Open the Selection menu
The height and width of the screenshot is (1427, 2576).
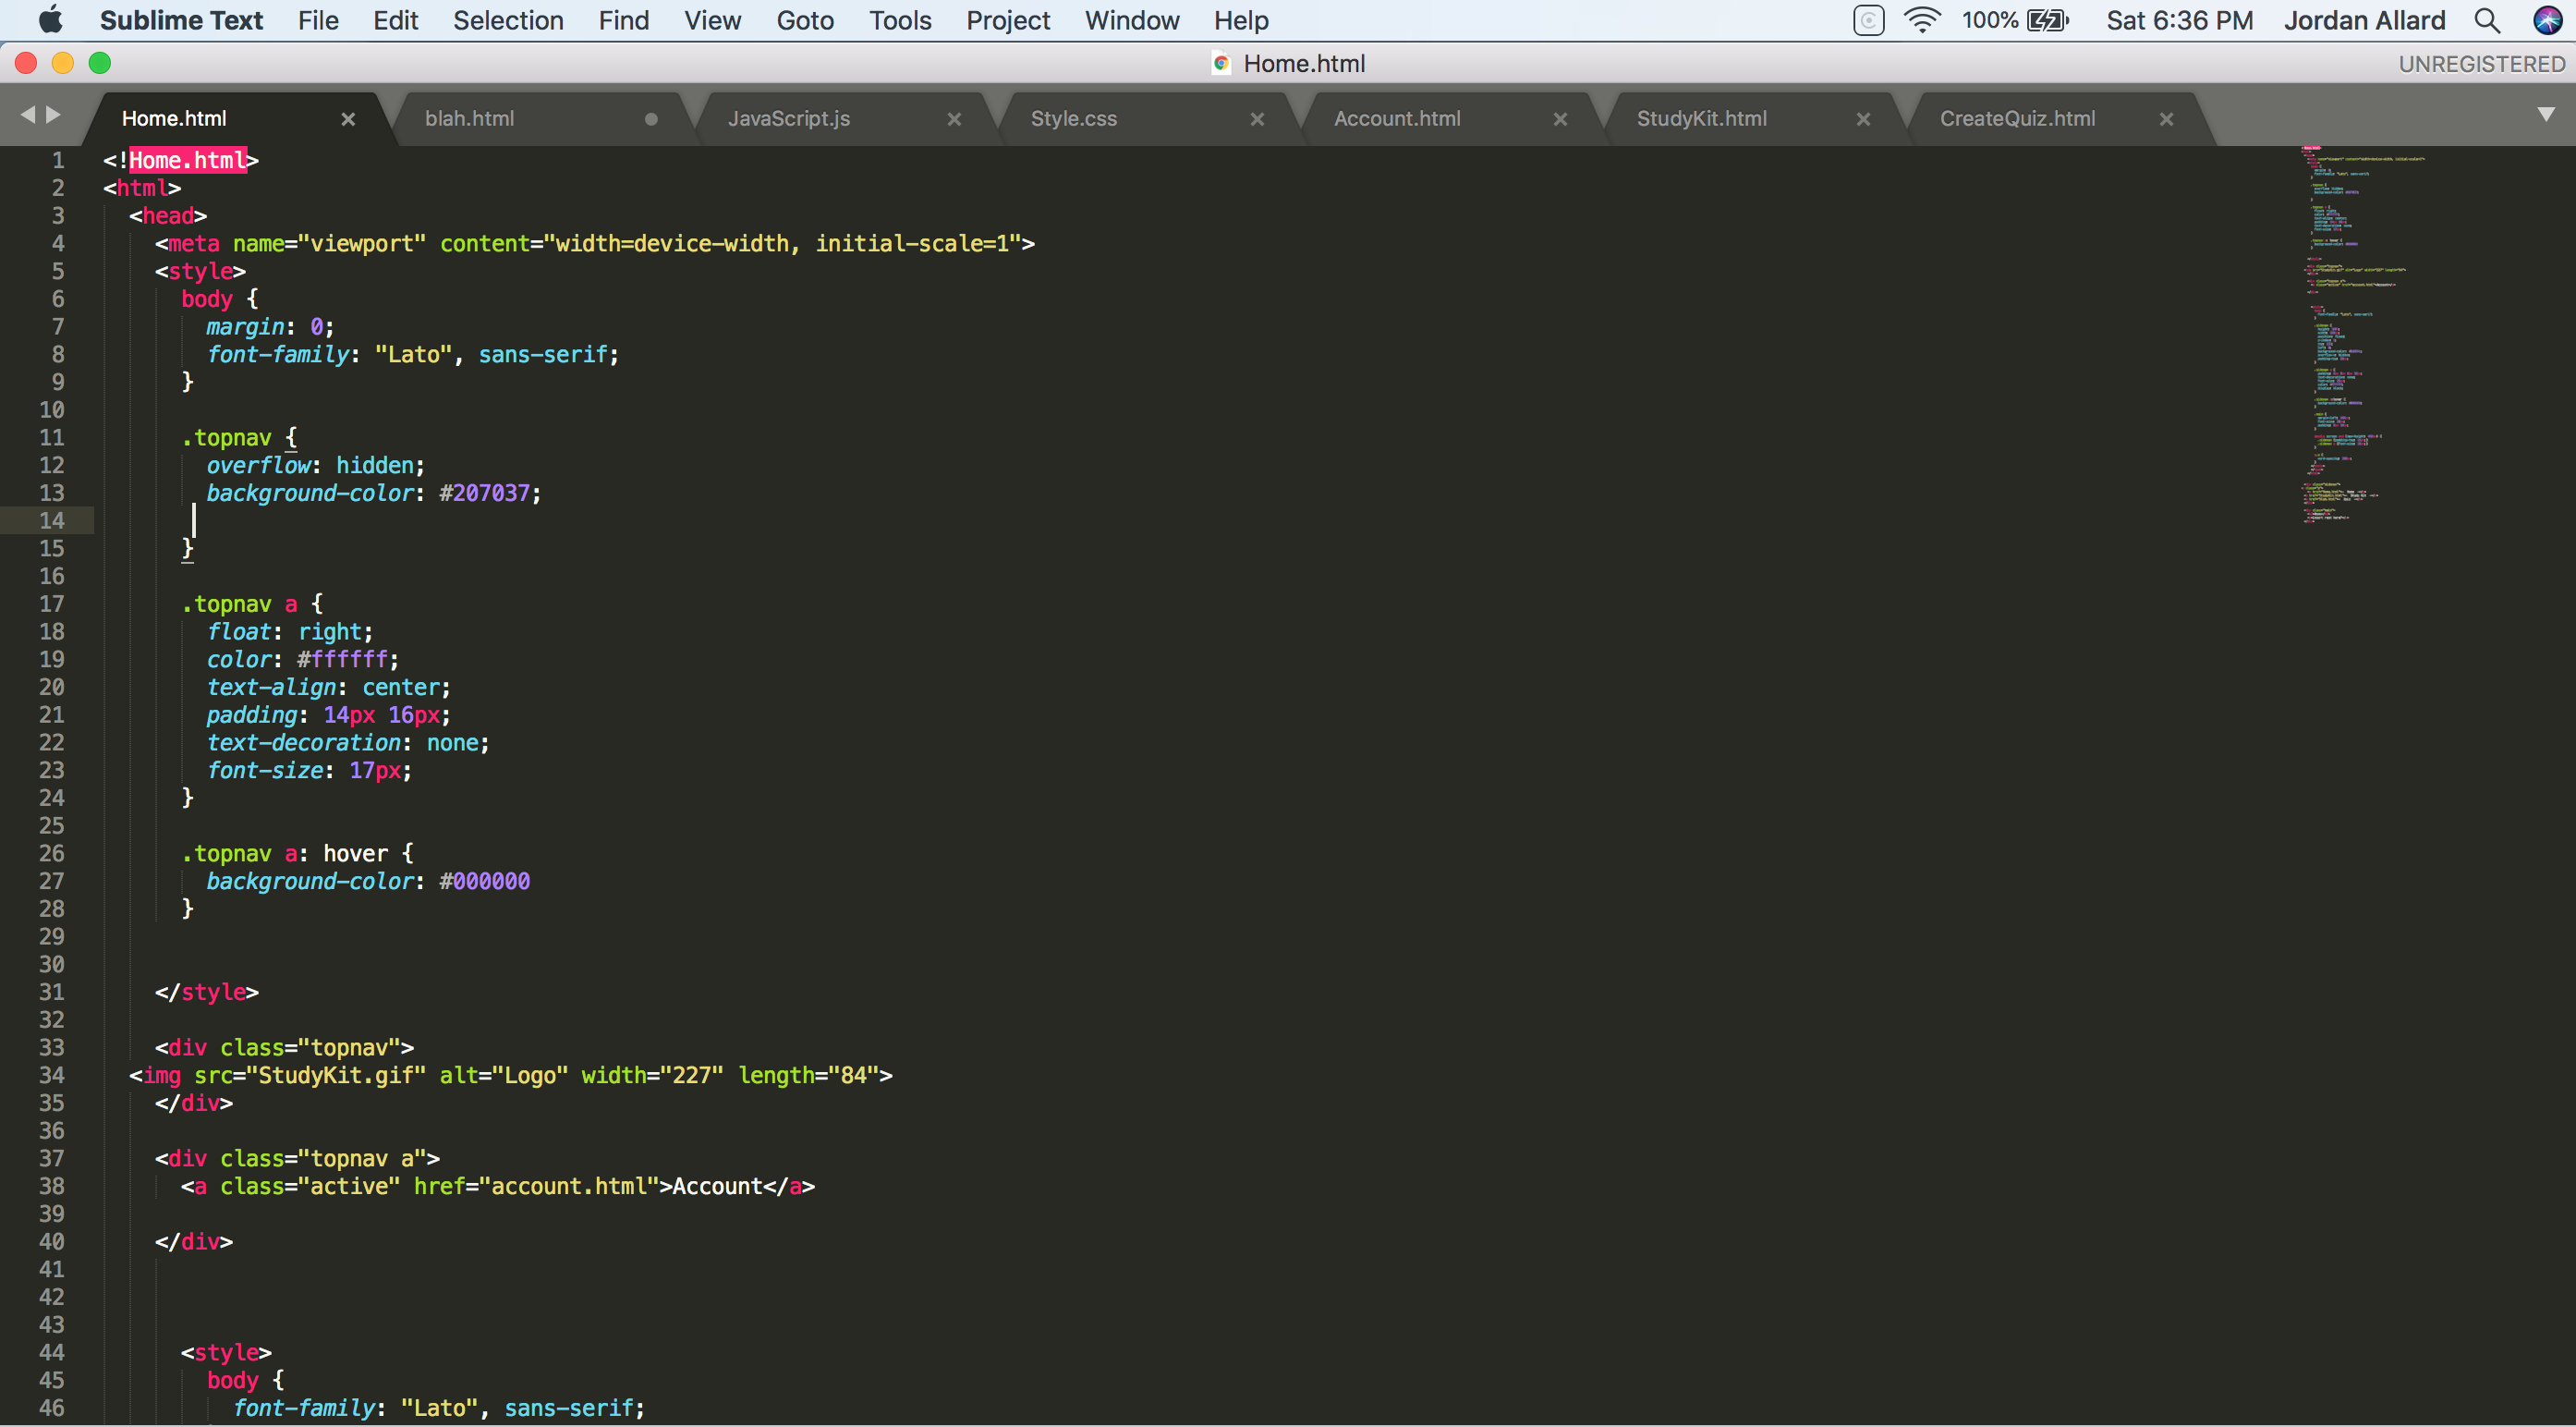coord(508,20)
